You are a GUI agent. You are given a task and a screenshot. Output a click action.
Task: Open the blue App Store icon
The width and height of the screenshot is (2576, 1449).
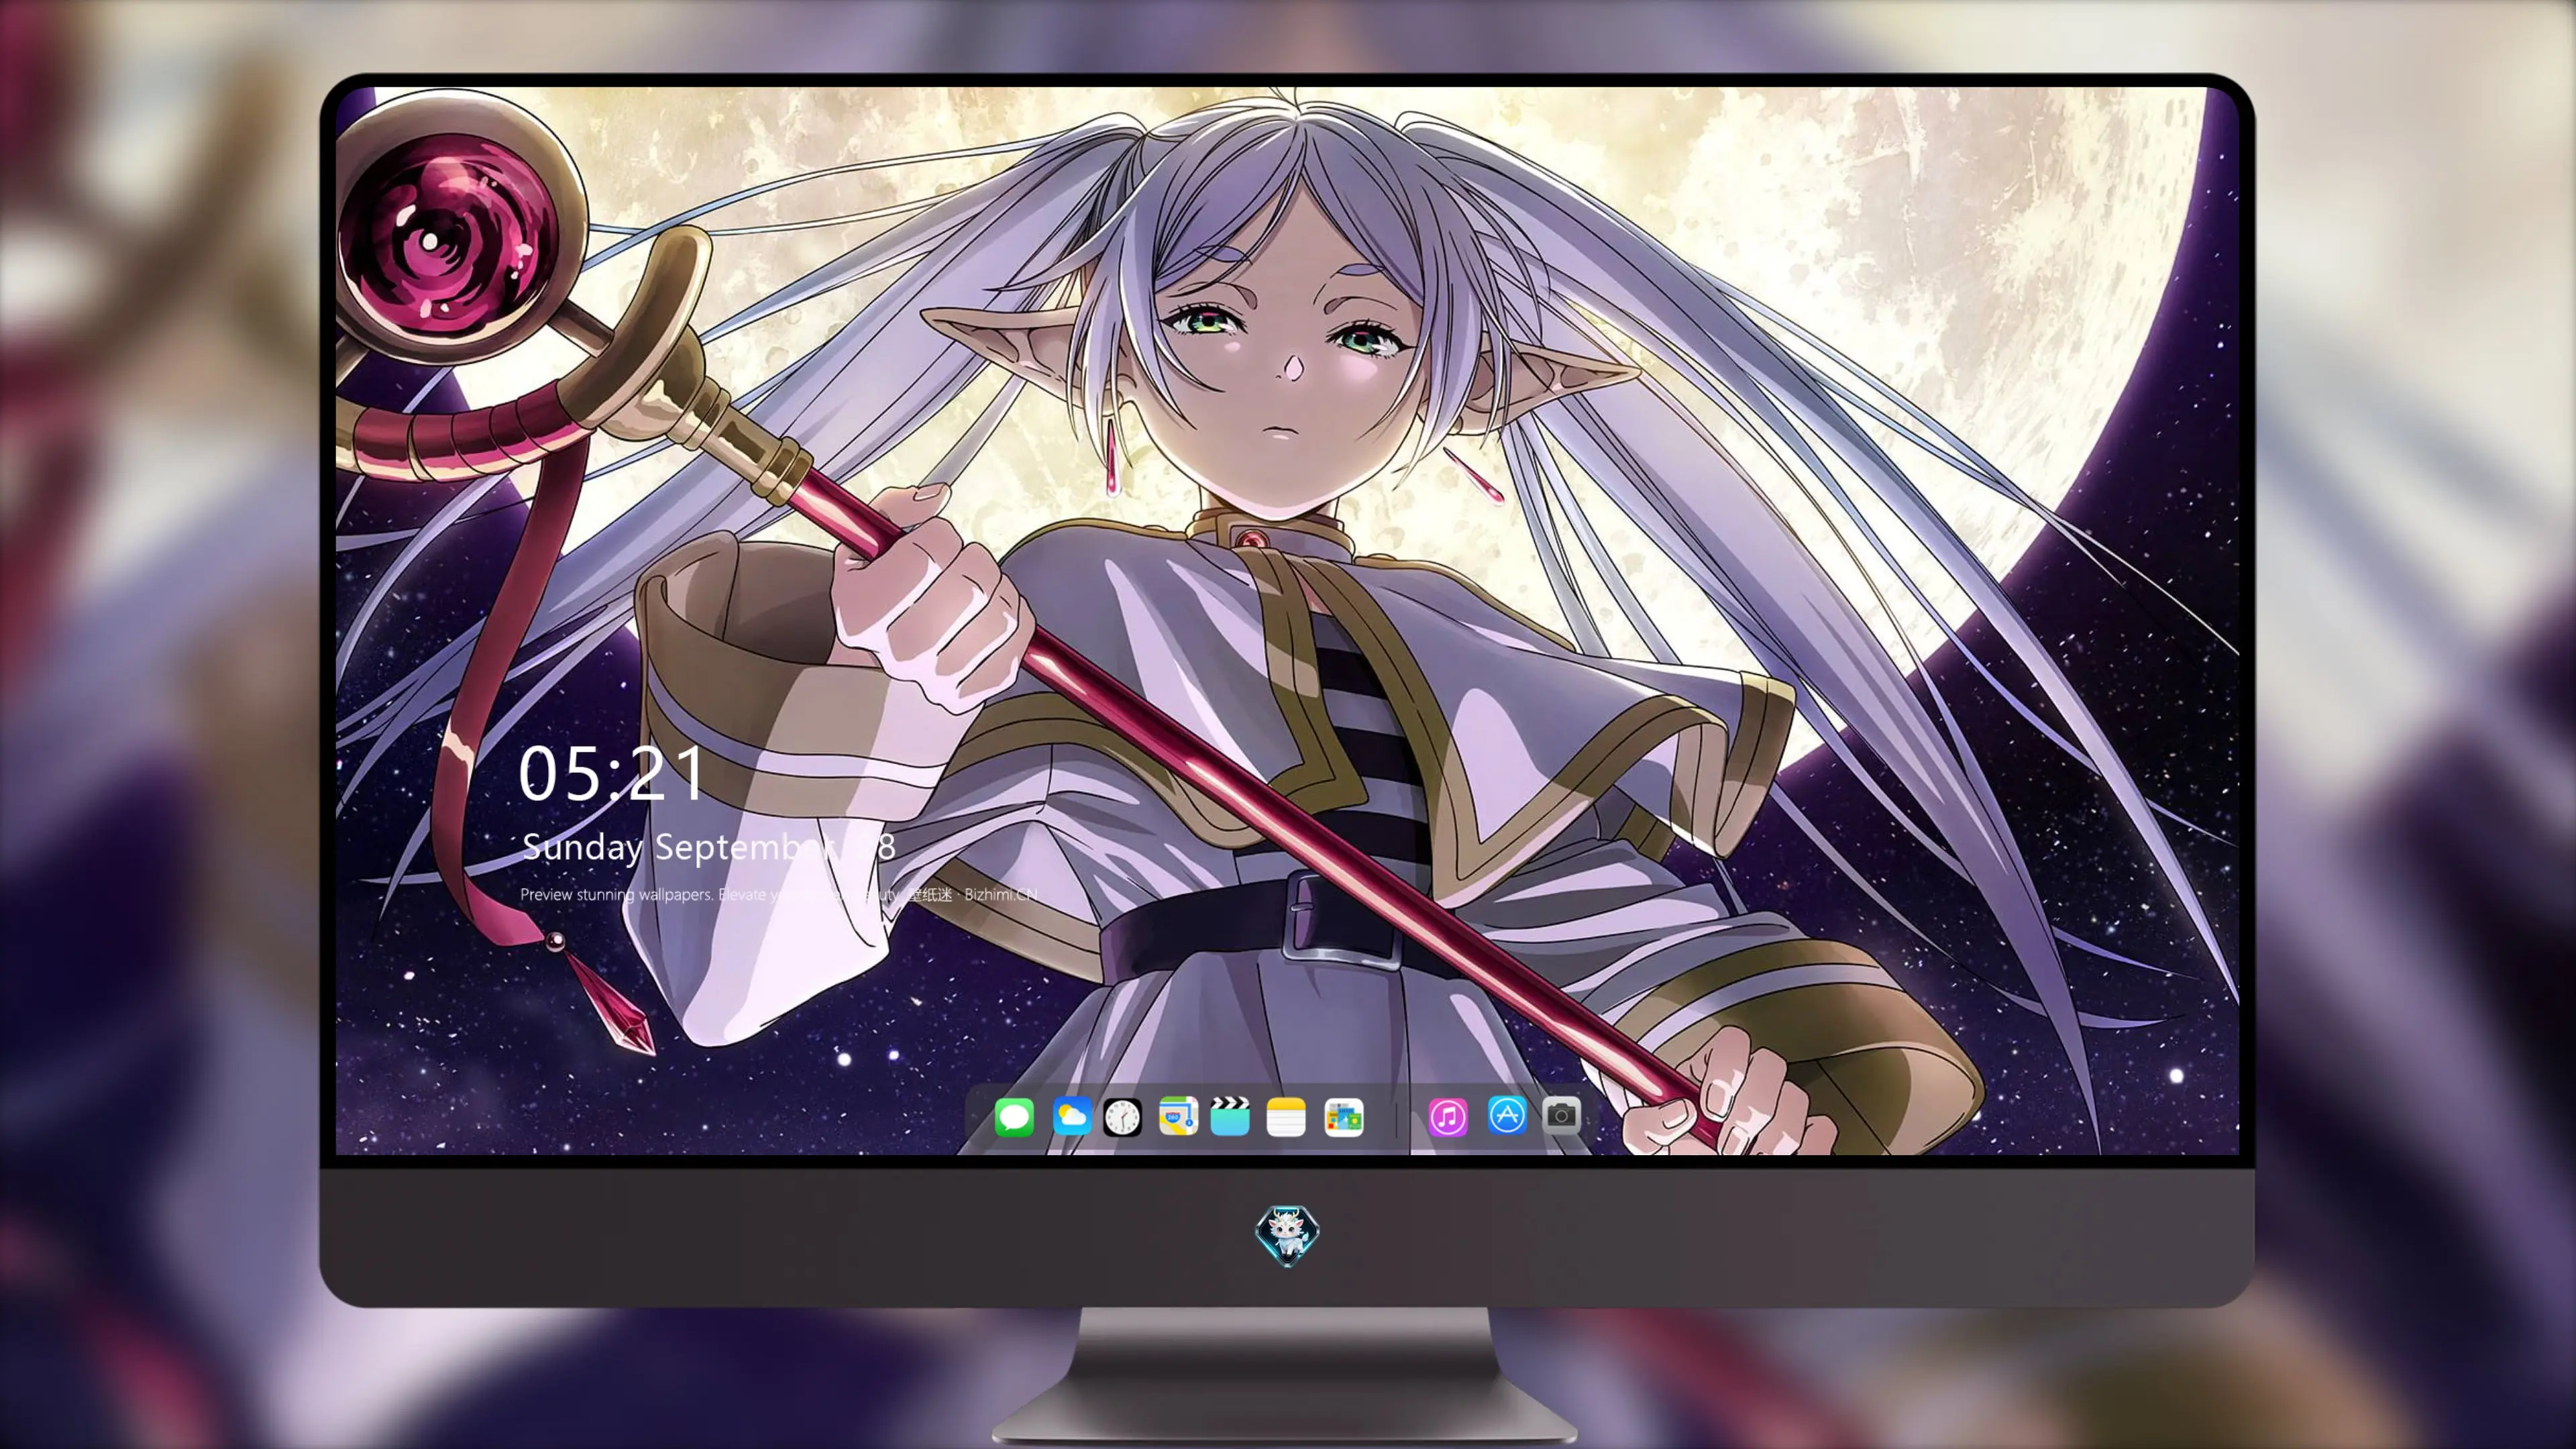click(x=1507, y=1115)
